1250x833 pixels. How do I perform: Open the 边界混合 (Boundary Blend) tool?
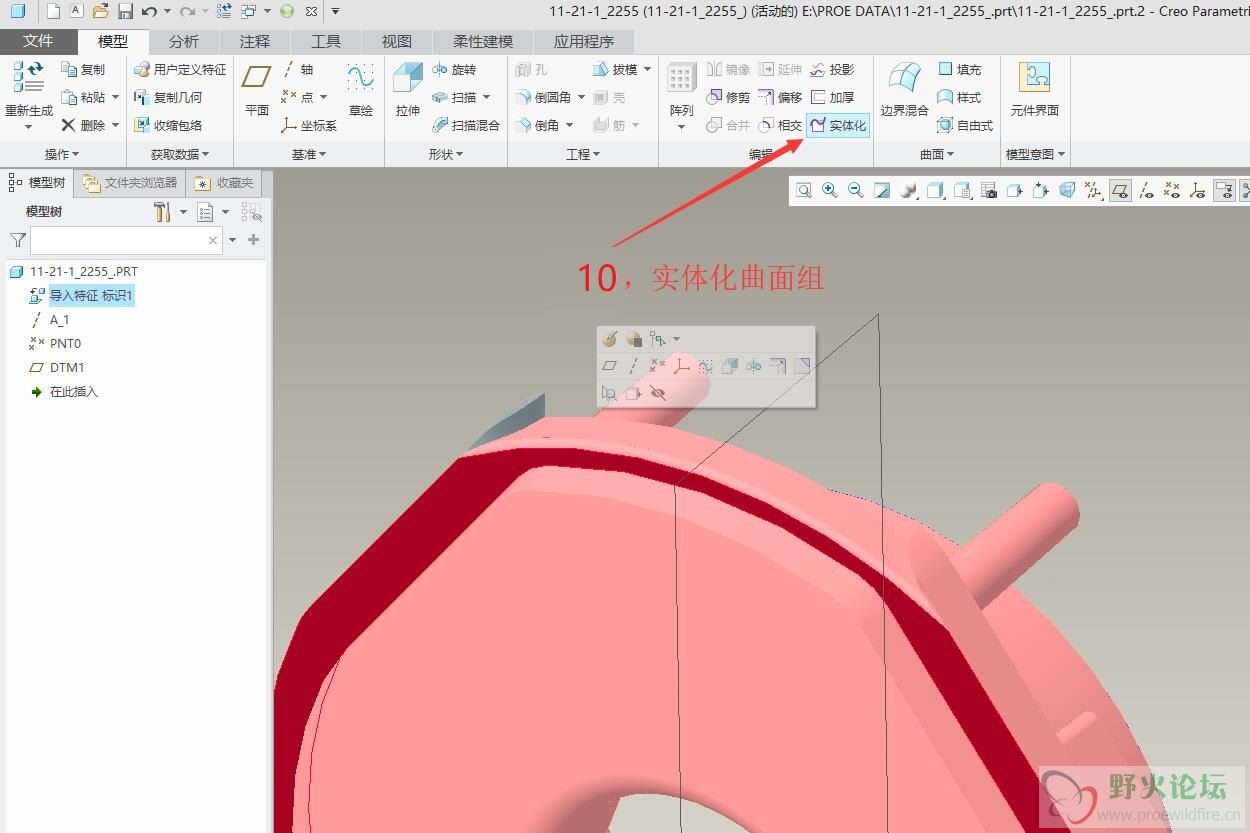tap(904, 90)
